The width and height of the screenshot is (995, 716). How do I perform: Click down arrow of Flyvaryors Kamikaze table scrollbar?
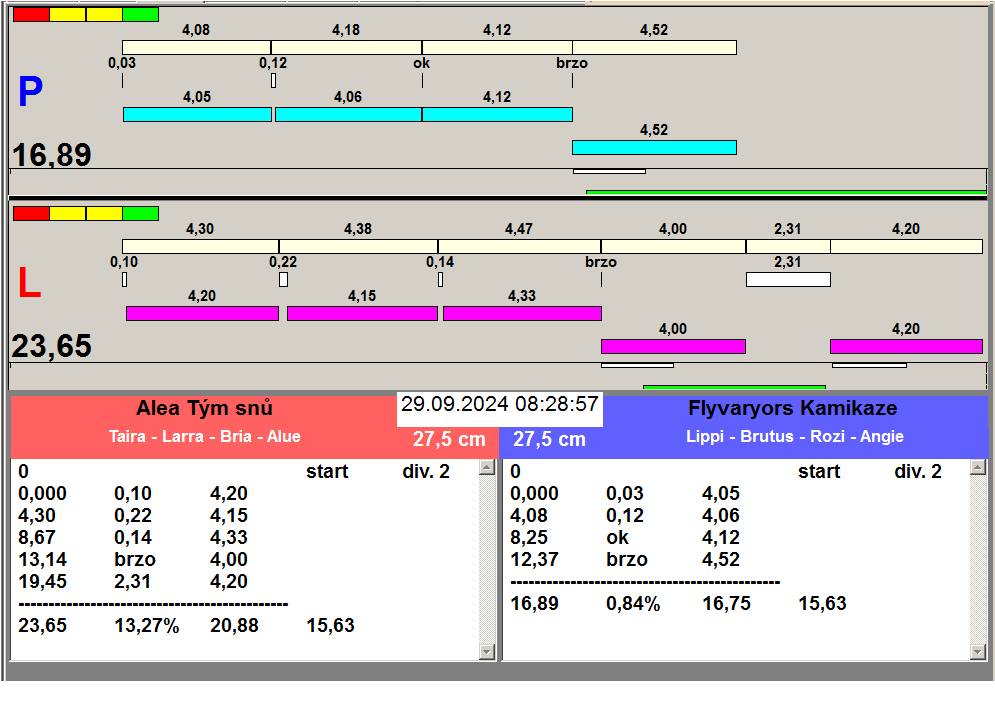point(978,651)
